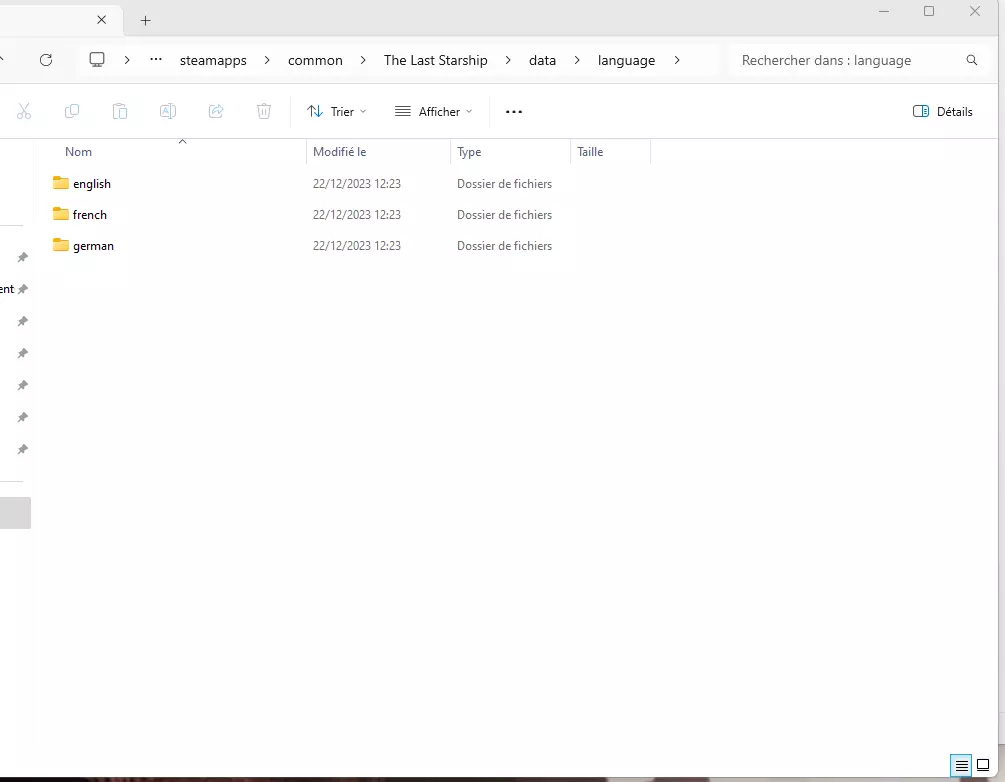1005x782 pixels.
Task: Sort by Taille column header
Action: tap(590, 152)
